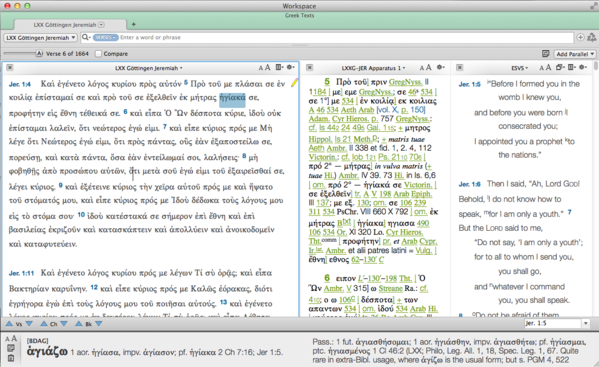Add a new workspace tab with the plus
This screenshot has width=599, height=367.
point(133,24)
